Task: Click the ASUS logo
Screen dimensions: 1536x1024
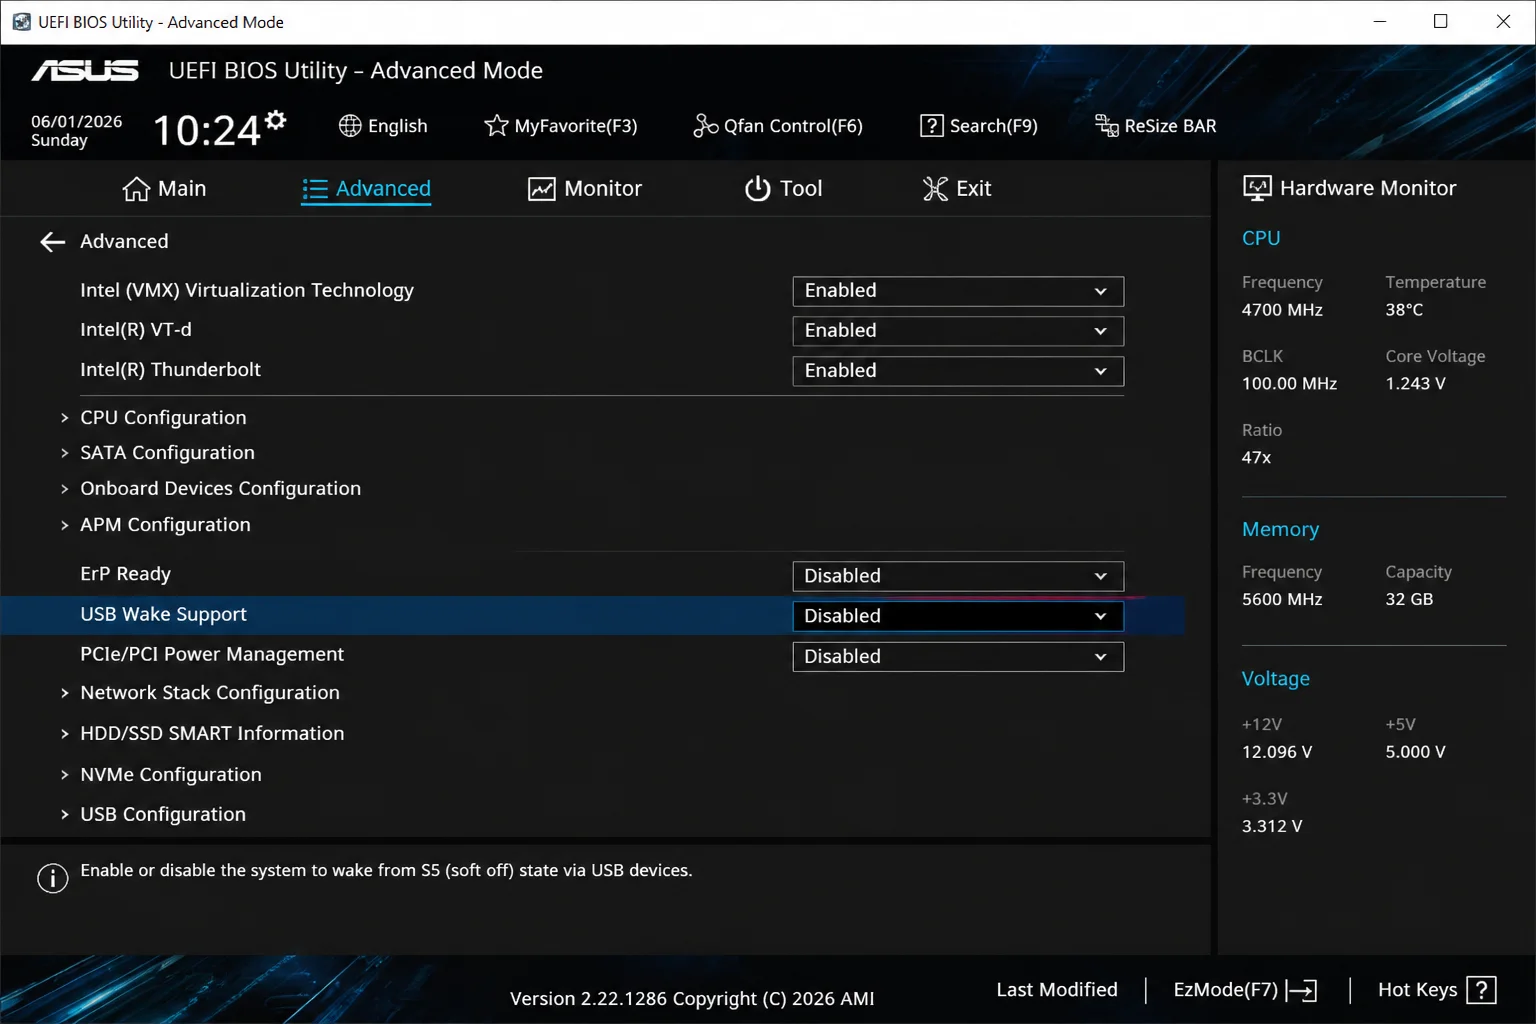Action: click(x=85, y=70)
